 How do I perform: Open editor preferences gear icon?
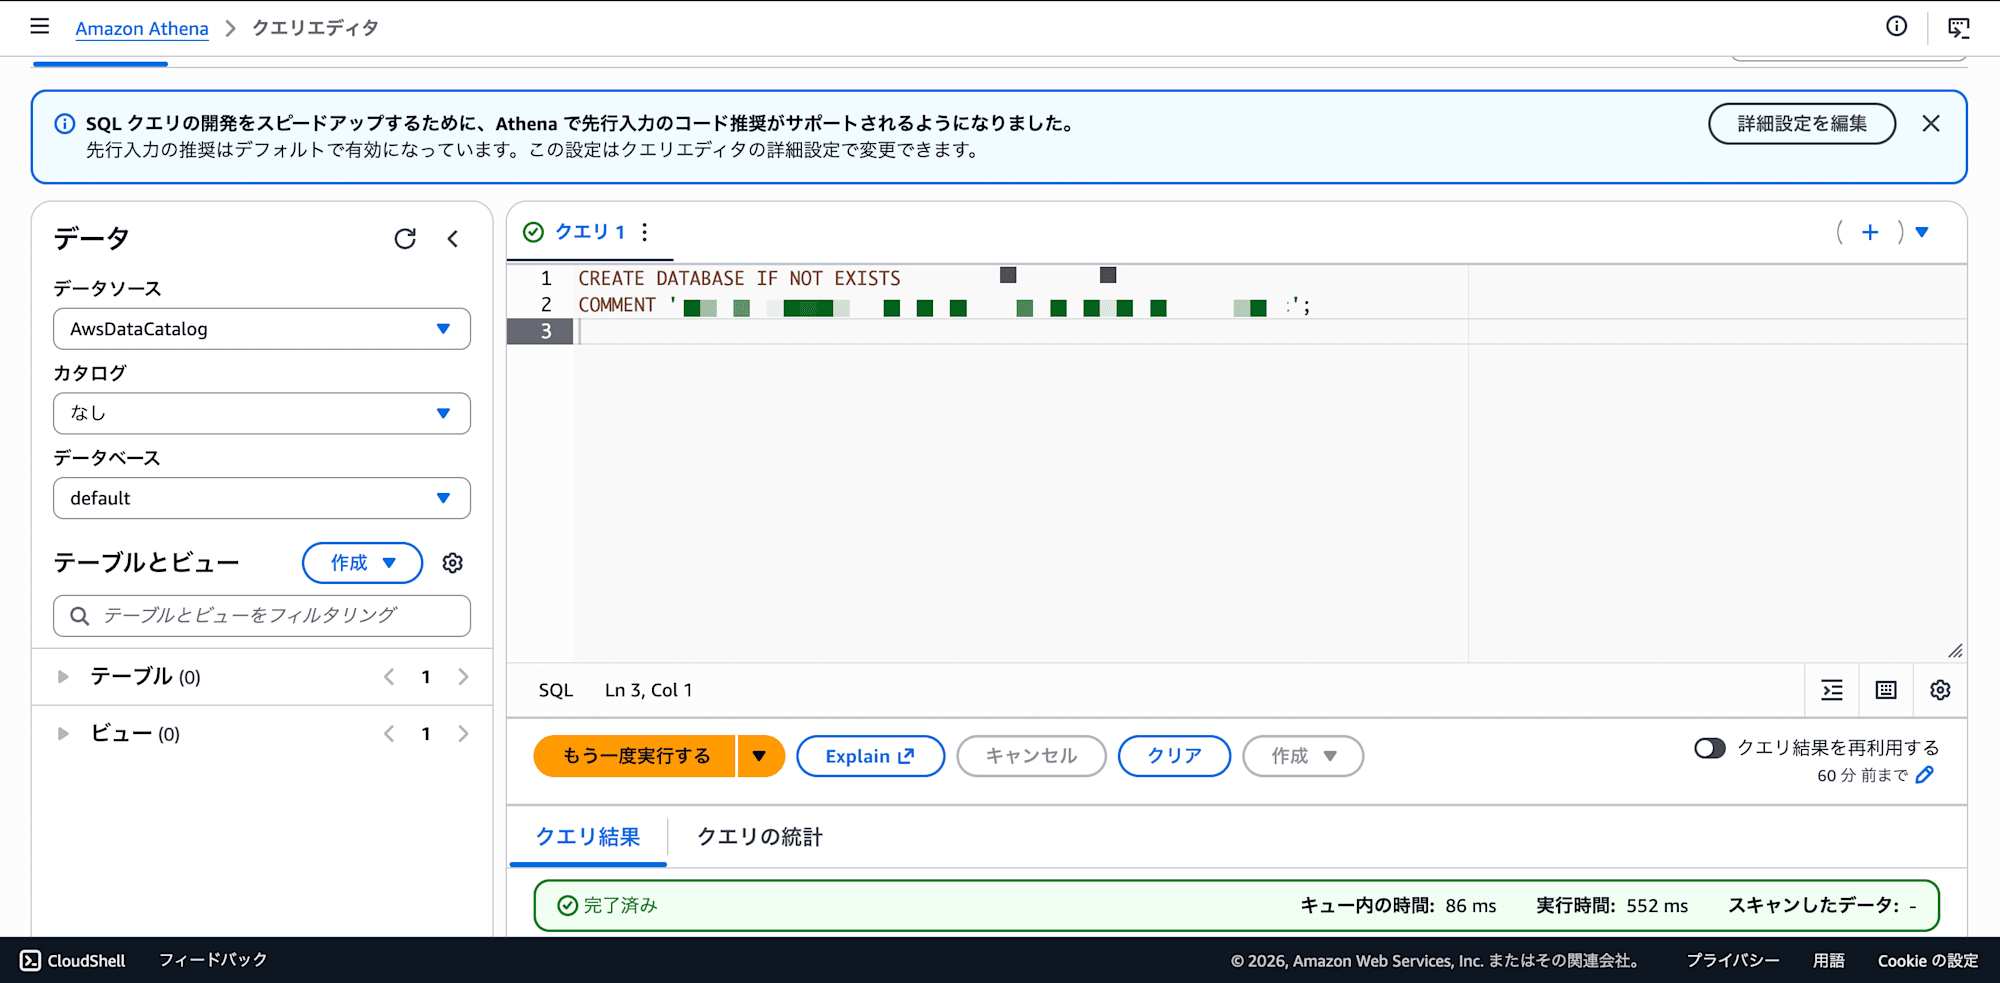(1940, 690)
